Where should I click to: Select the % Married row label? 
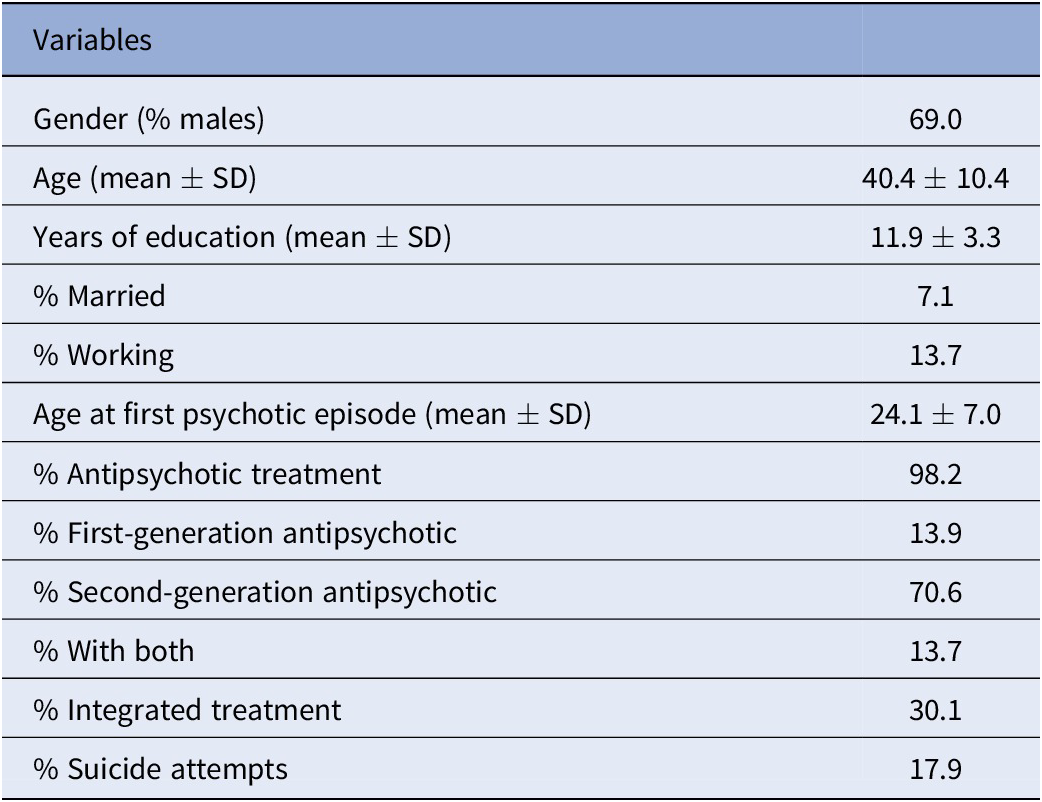pyautogui.click(x=100, y=297)
